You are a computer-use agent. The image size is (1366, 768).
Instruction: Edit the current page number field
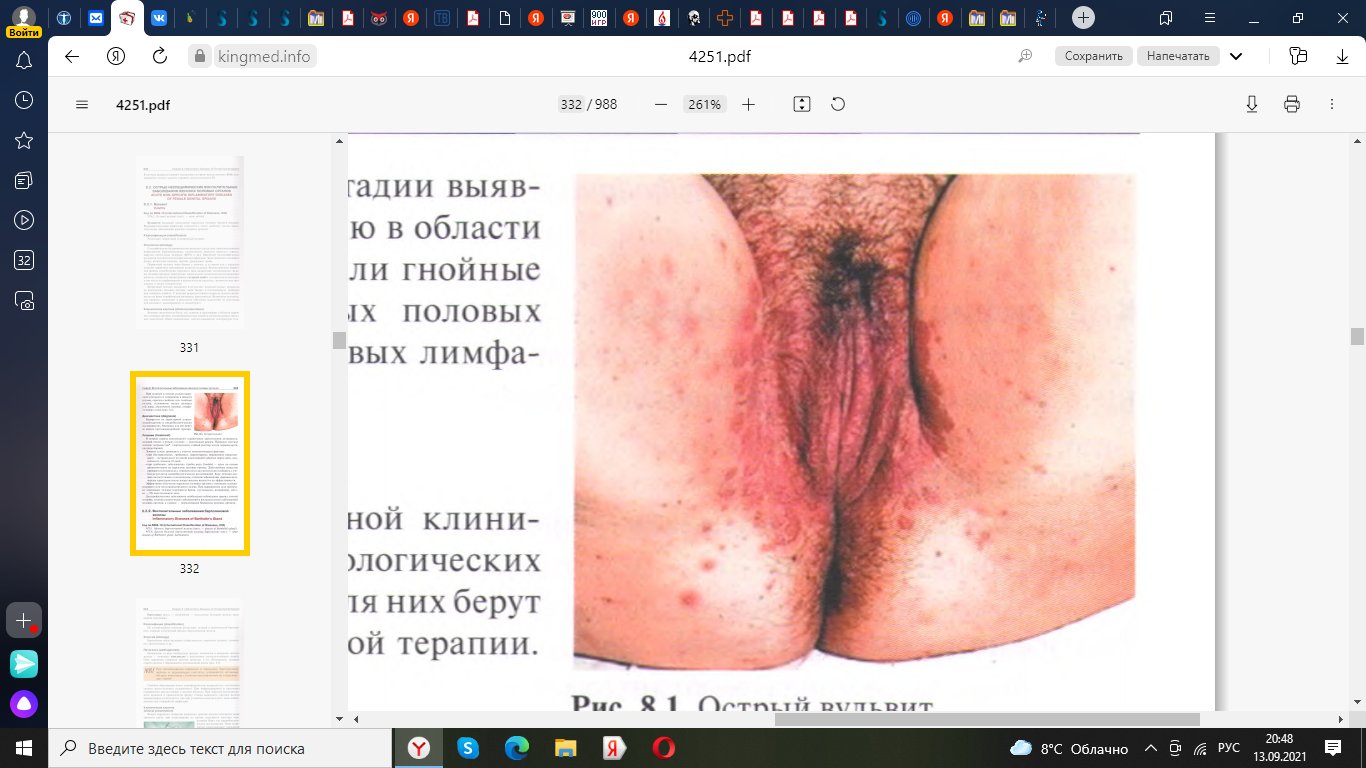pos(571,105)
